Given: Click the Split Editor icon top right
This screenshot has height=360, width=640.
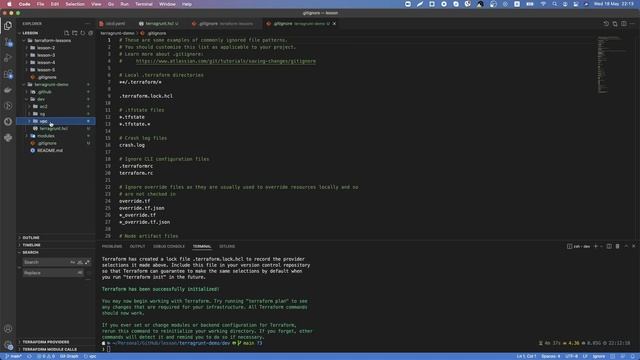Looking at the screenshot, I should (624, 24).
